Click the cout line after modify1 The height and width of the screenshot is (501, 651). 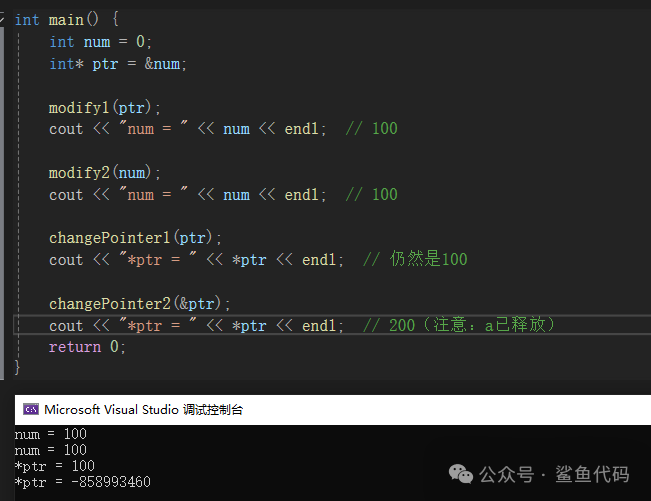click(x=188, y=129)
